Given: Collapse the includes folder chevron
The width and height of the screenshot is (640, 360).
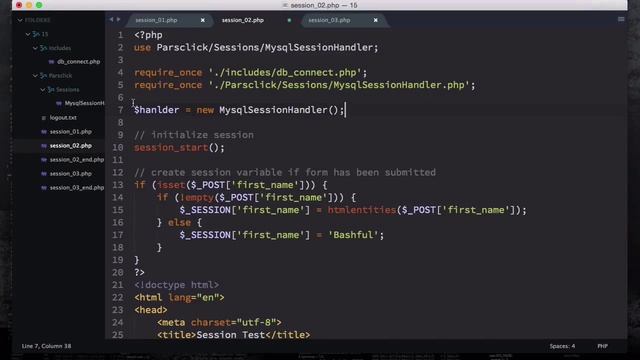Looking at the screenshot, I should (x=35, y=48).
